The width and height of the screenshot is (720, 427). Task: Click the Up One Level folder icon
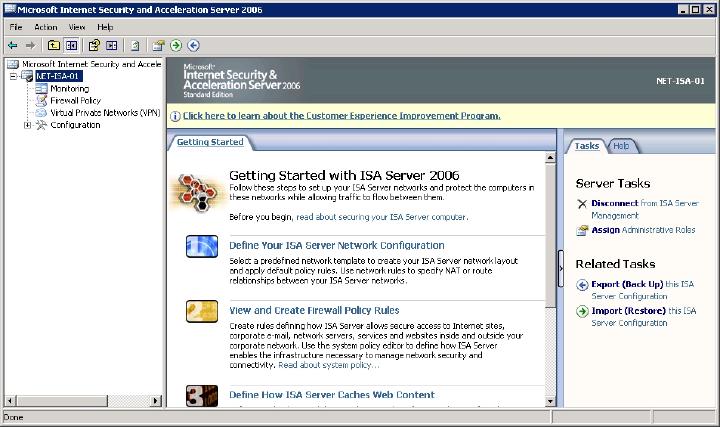54,45
